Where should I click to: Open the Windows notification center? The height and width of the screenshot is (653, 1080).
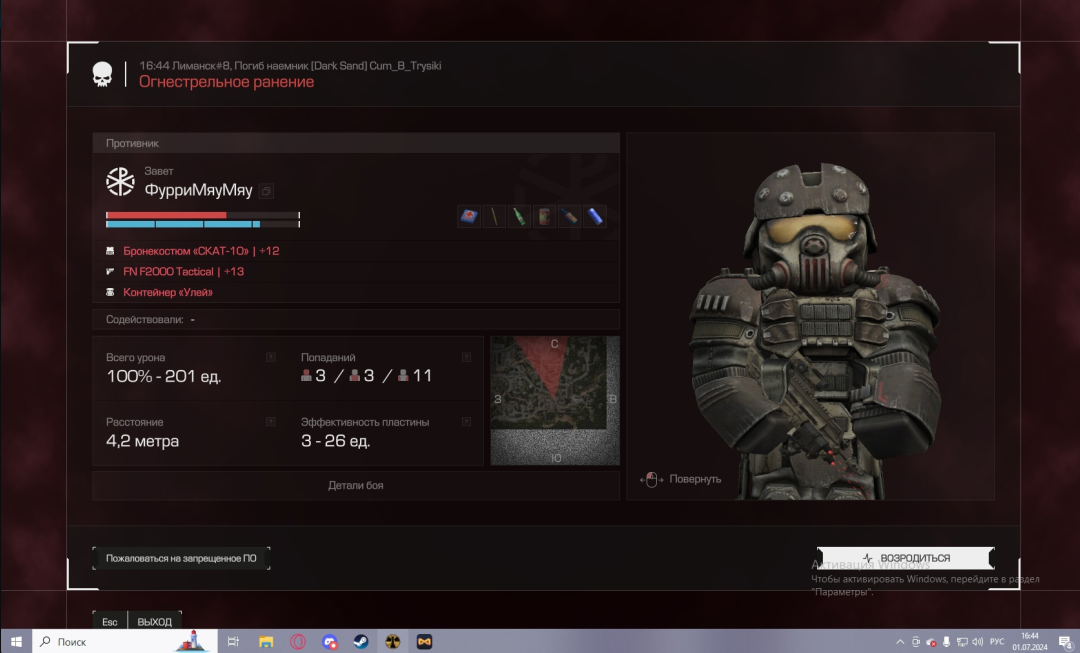coord(1065,642)
